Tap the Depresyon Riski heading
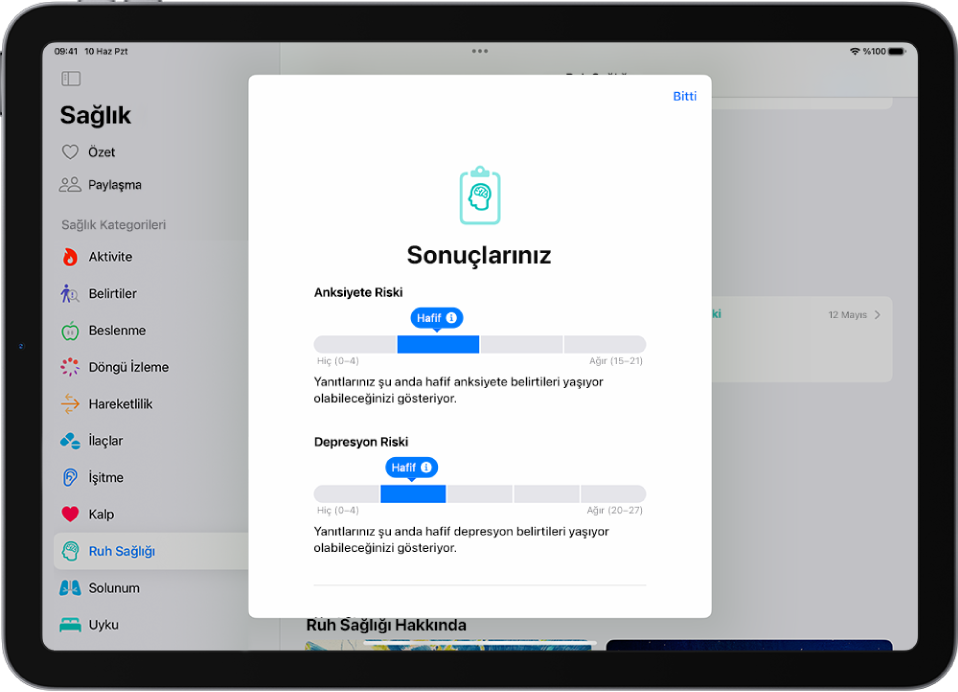The height and width of the screenshot is (692, 958). [360, 442]
